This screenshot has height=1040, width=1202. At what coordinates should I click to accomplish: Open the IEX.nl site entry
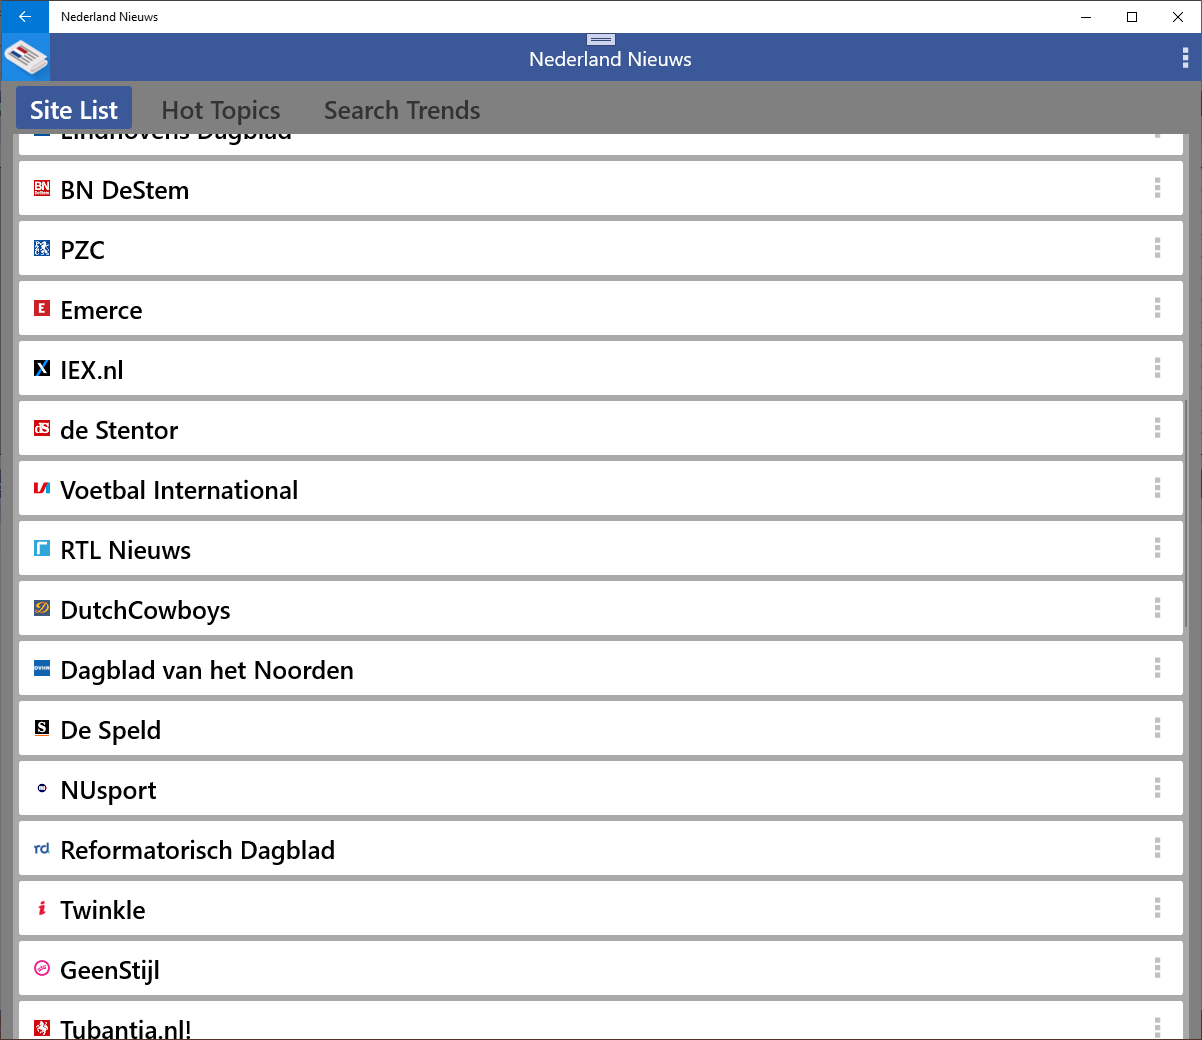(601, 368)
